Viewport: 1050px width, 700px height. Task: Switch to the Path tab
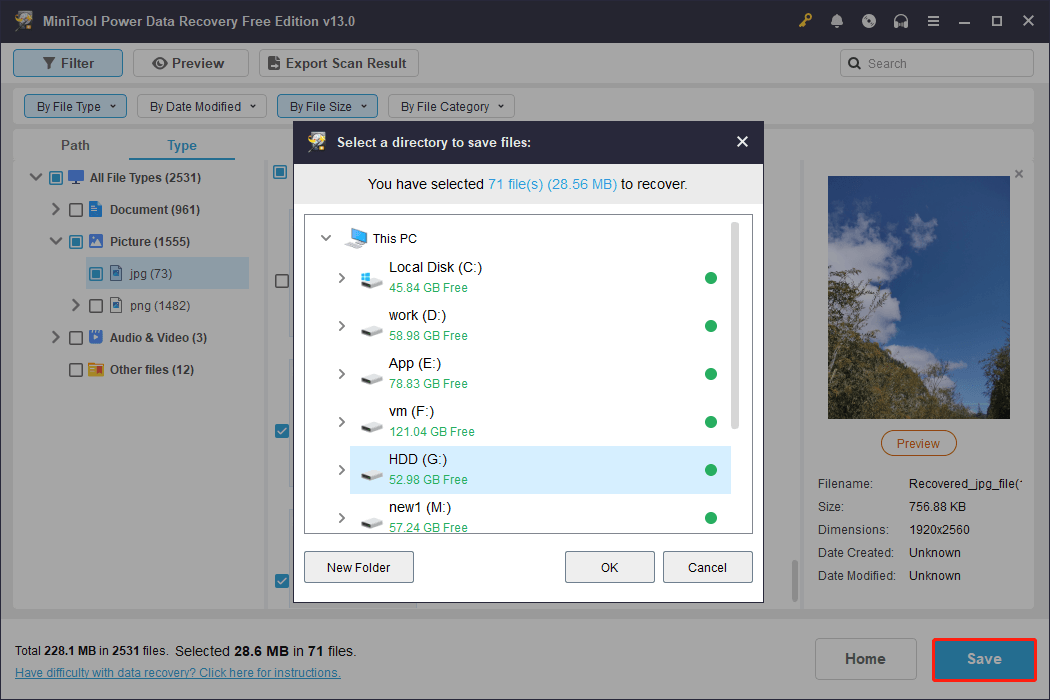[x=75, y=145]
